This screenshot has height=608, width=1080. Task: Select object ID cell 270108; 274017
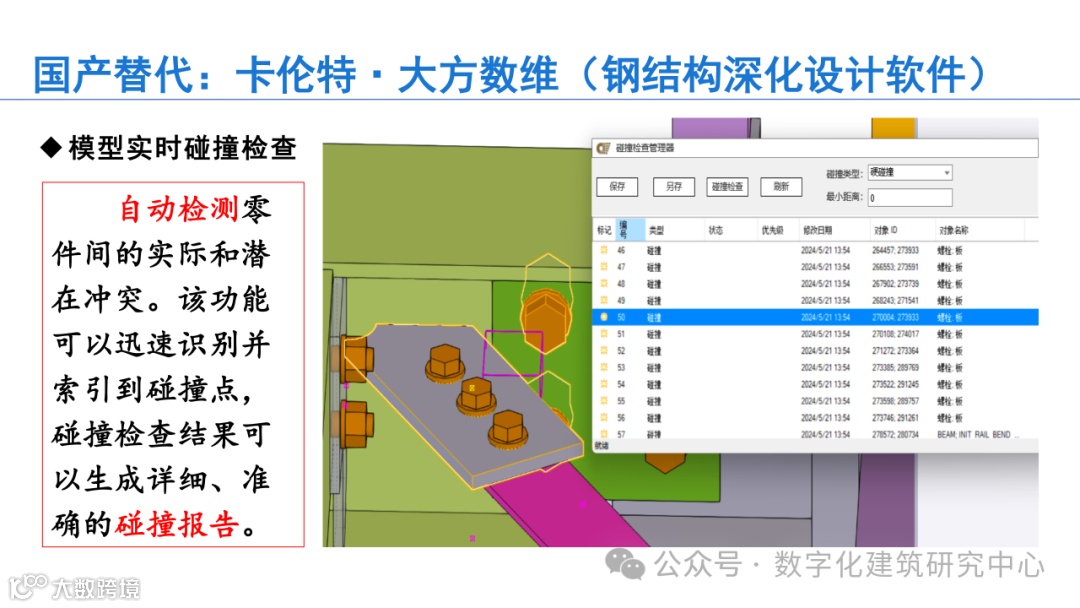pos(895,334)
